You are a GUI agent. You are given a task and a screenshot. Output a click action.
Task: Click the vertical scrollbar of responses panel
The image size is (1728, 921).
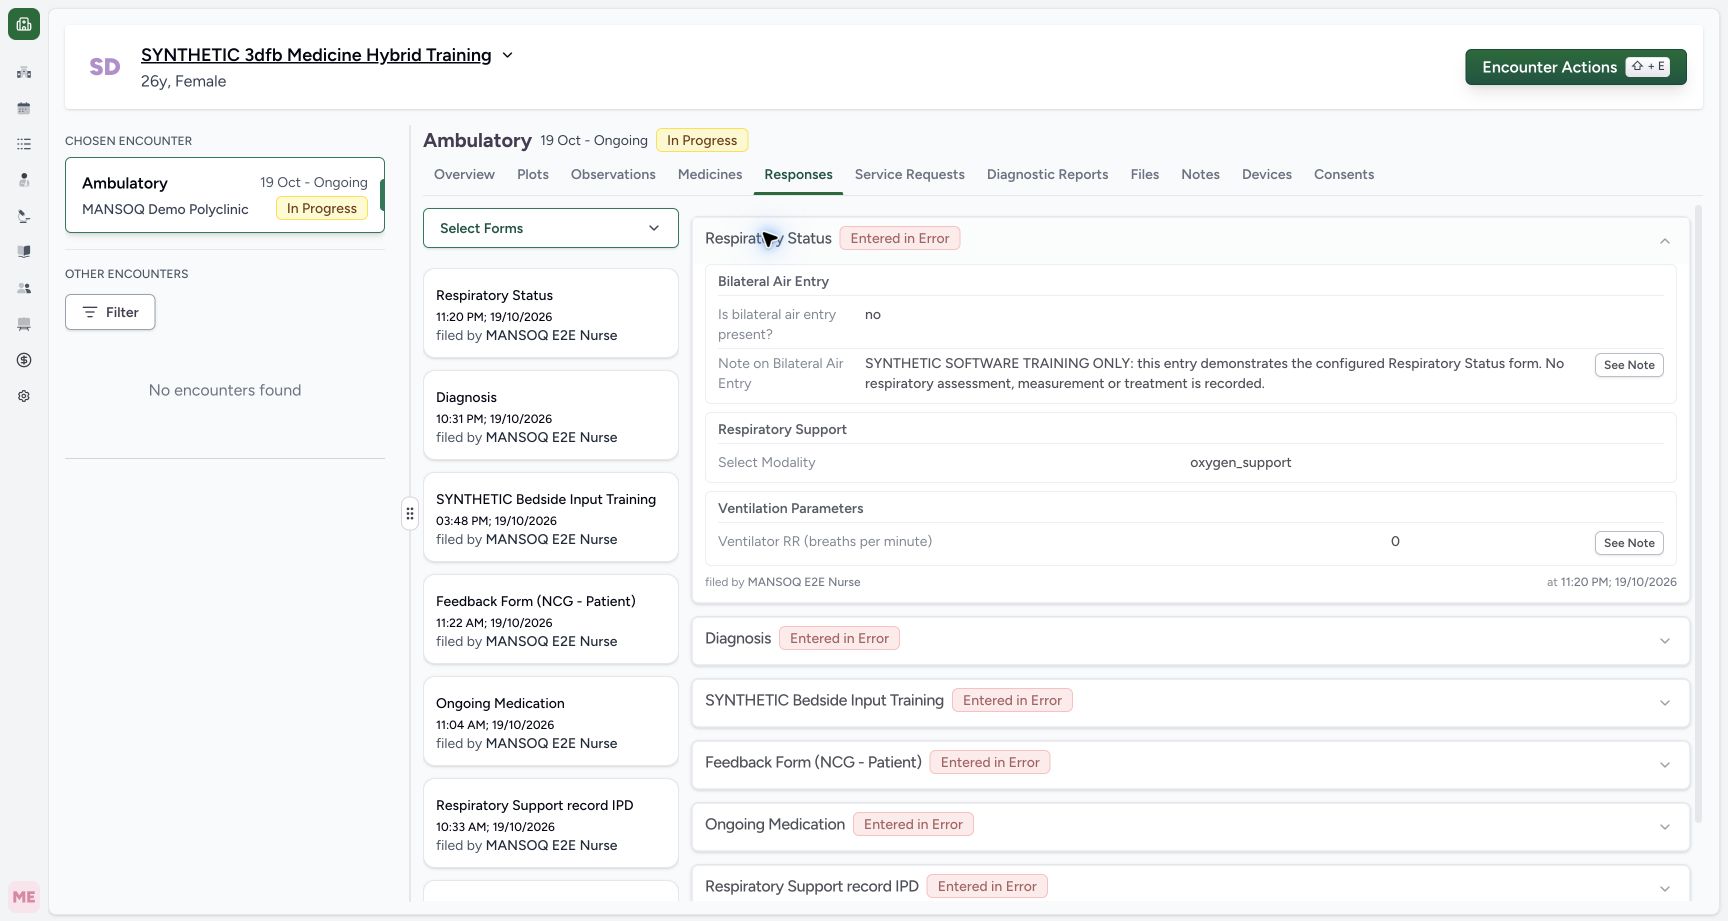pyautogui.click(x=1698, y=515)
